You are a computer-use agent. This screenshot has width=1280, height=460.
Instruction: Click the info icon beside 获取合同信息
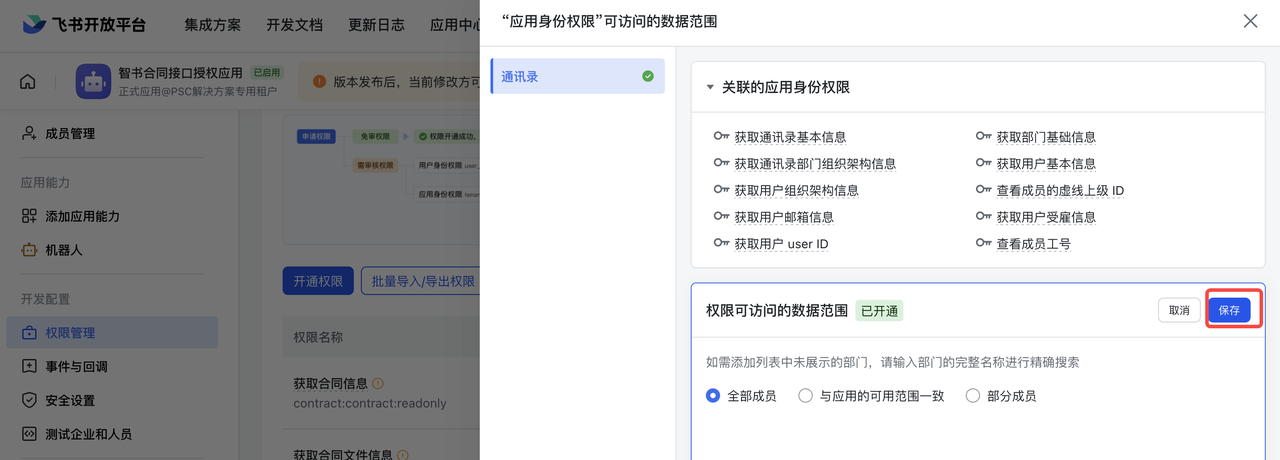click(378, 384)
